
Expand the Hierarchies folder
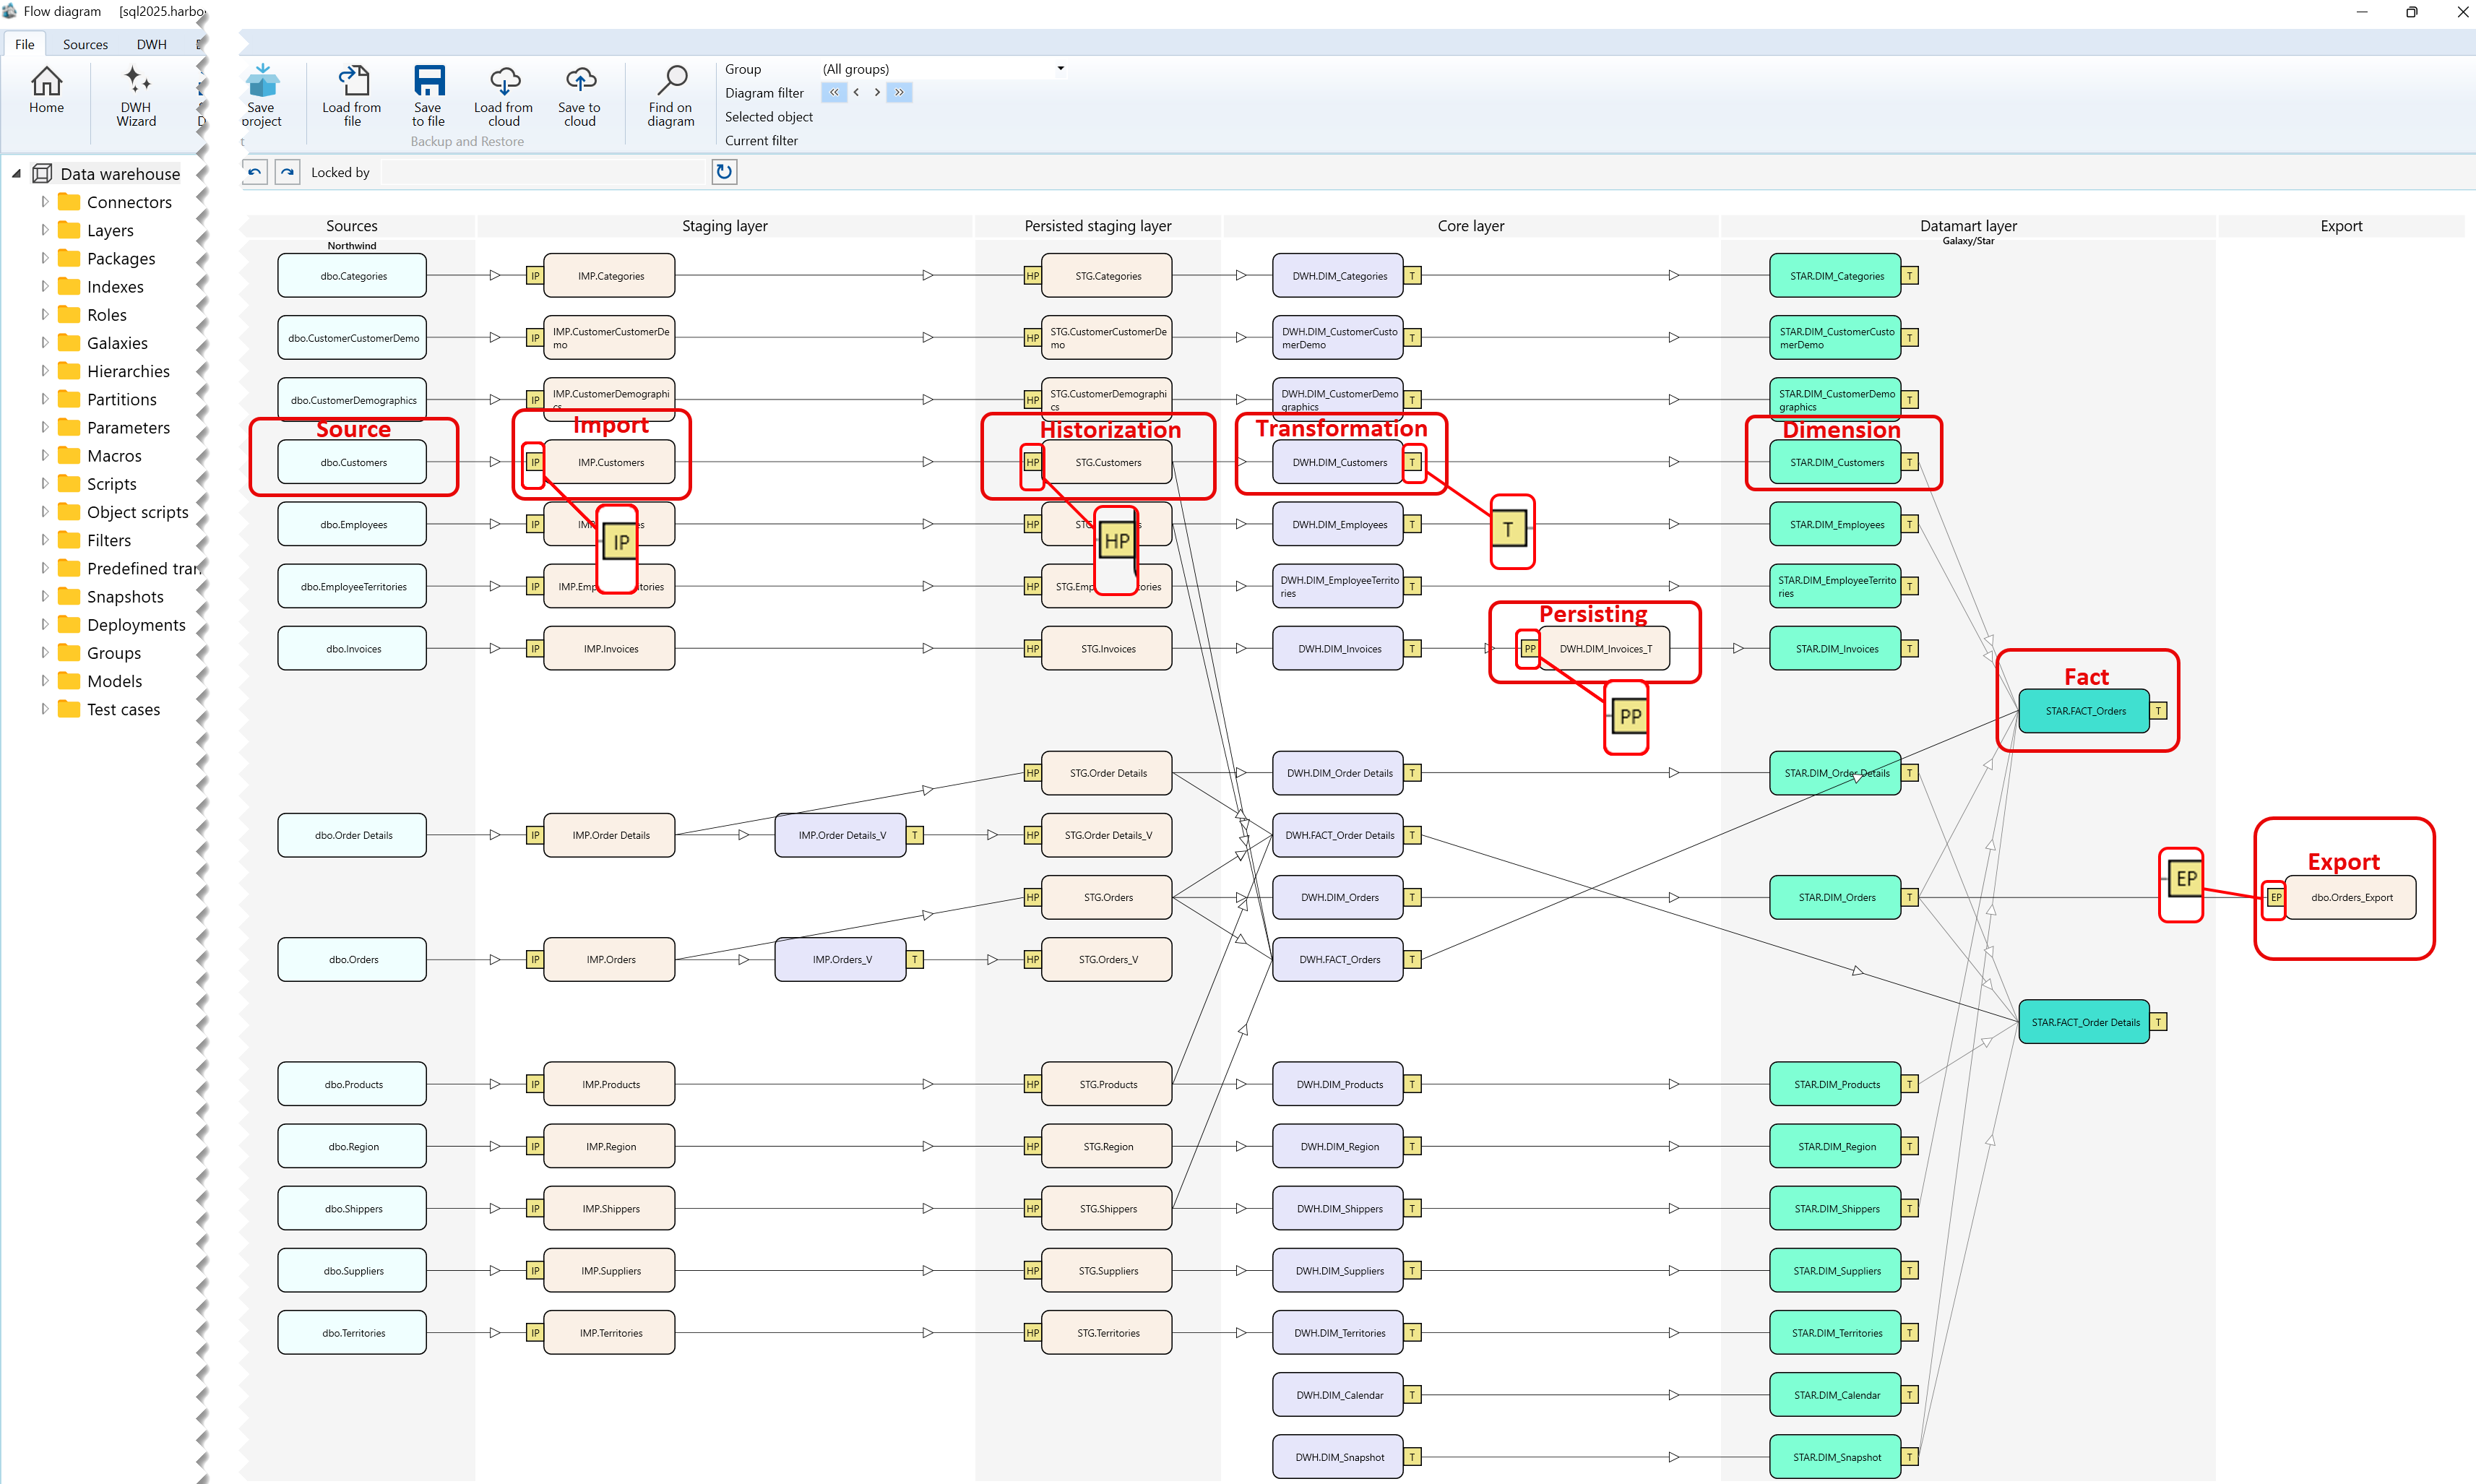coord(44,371)
